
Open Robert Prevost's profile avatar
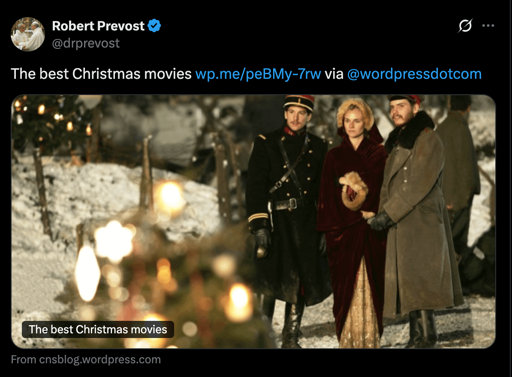28,34
